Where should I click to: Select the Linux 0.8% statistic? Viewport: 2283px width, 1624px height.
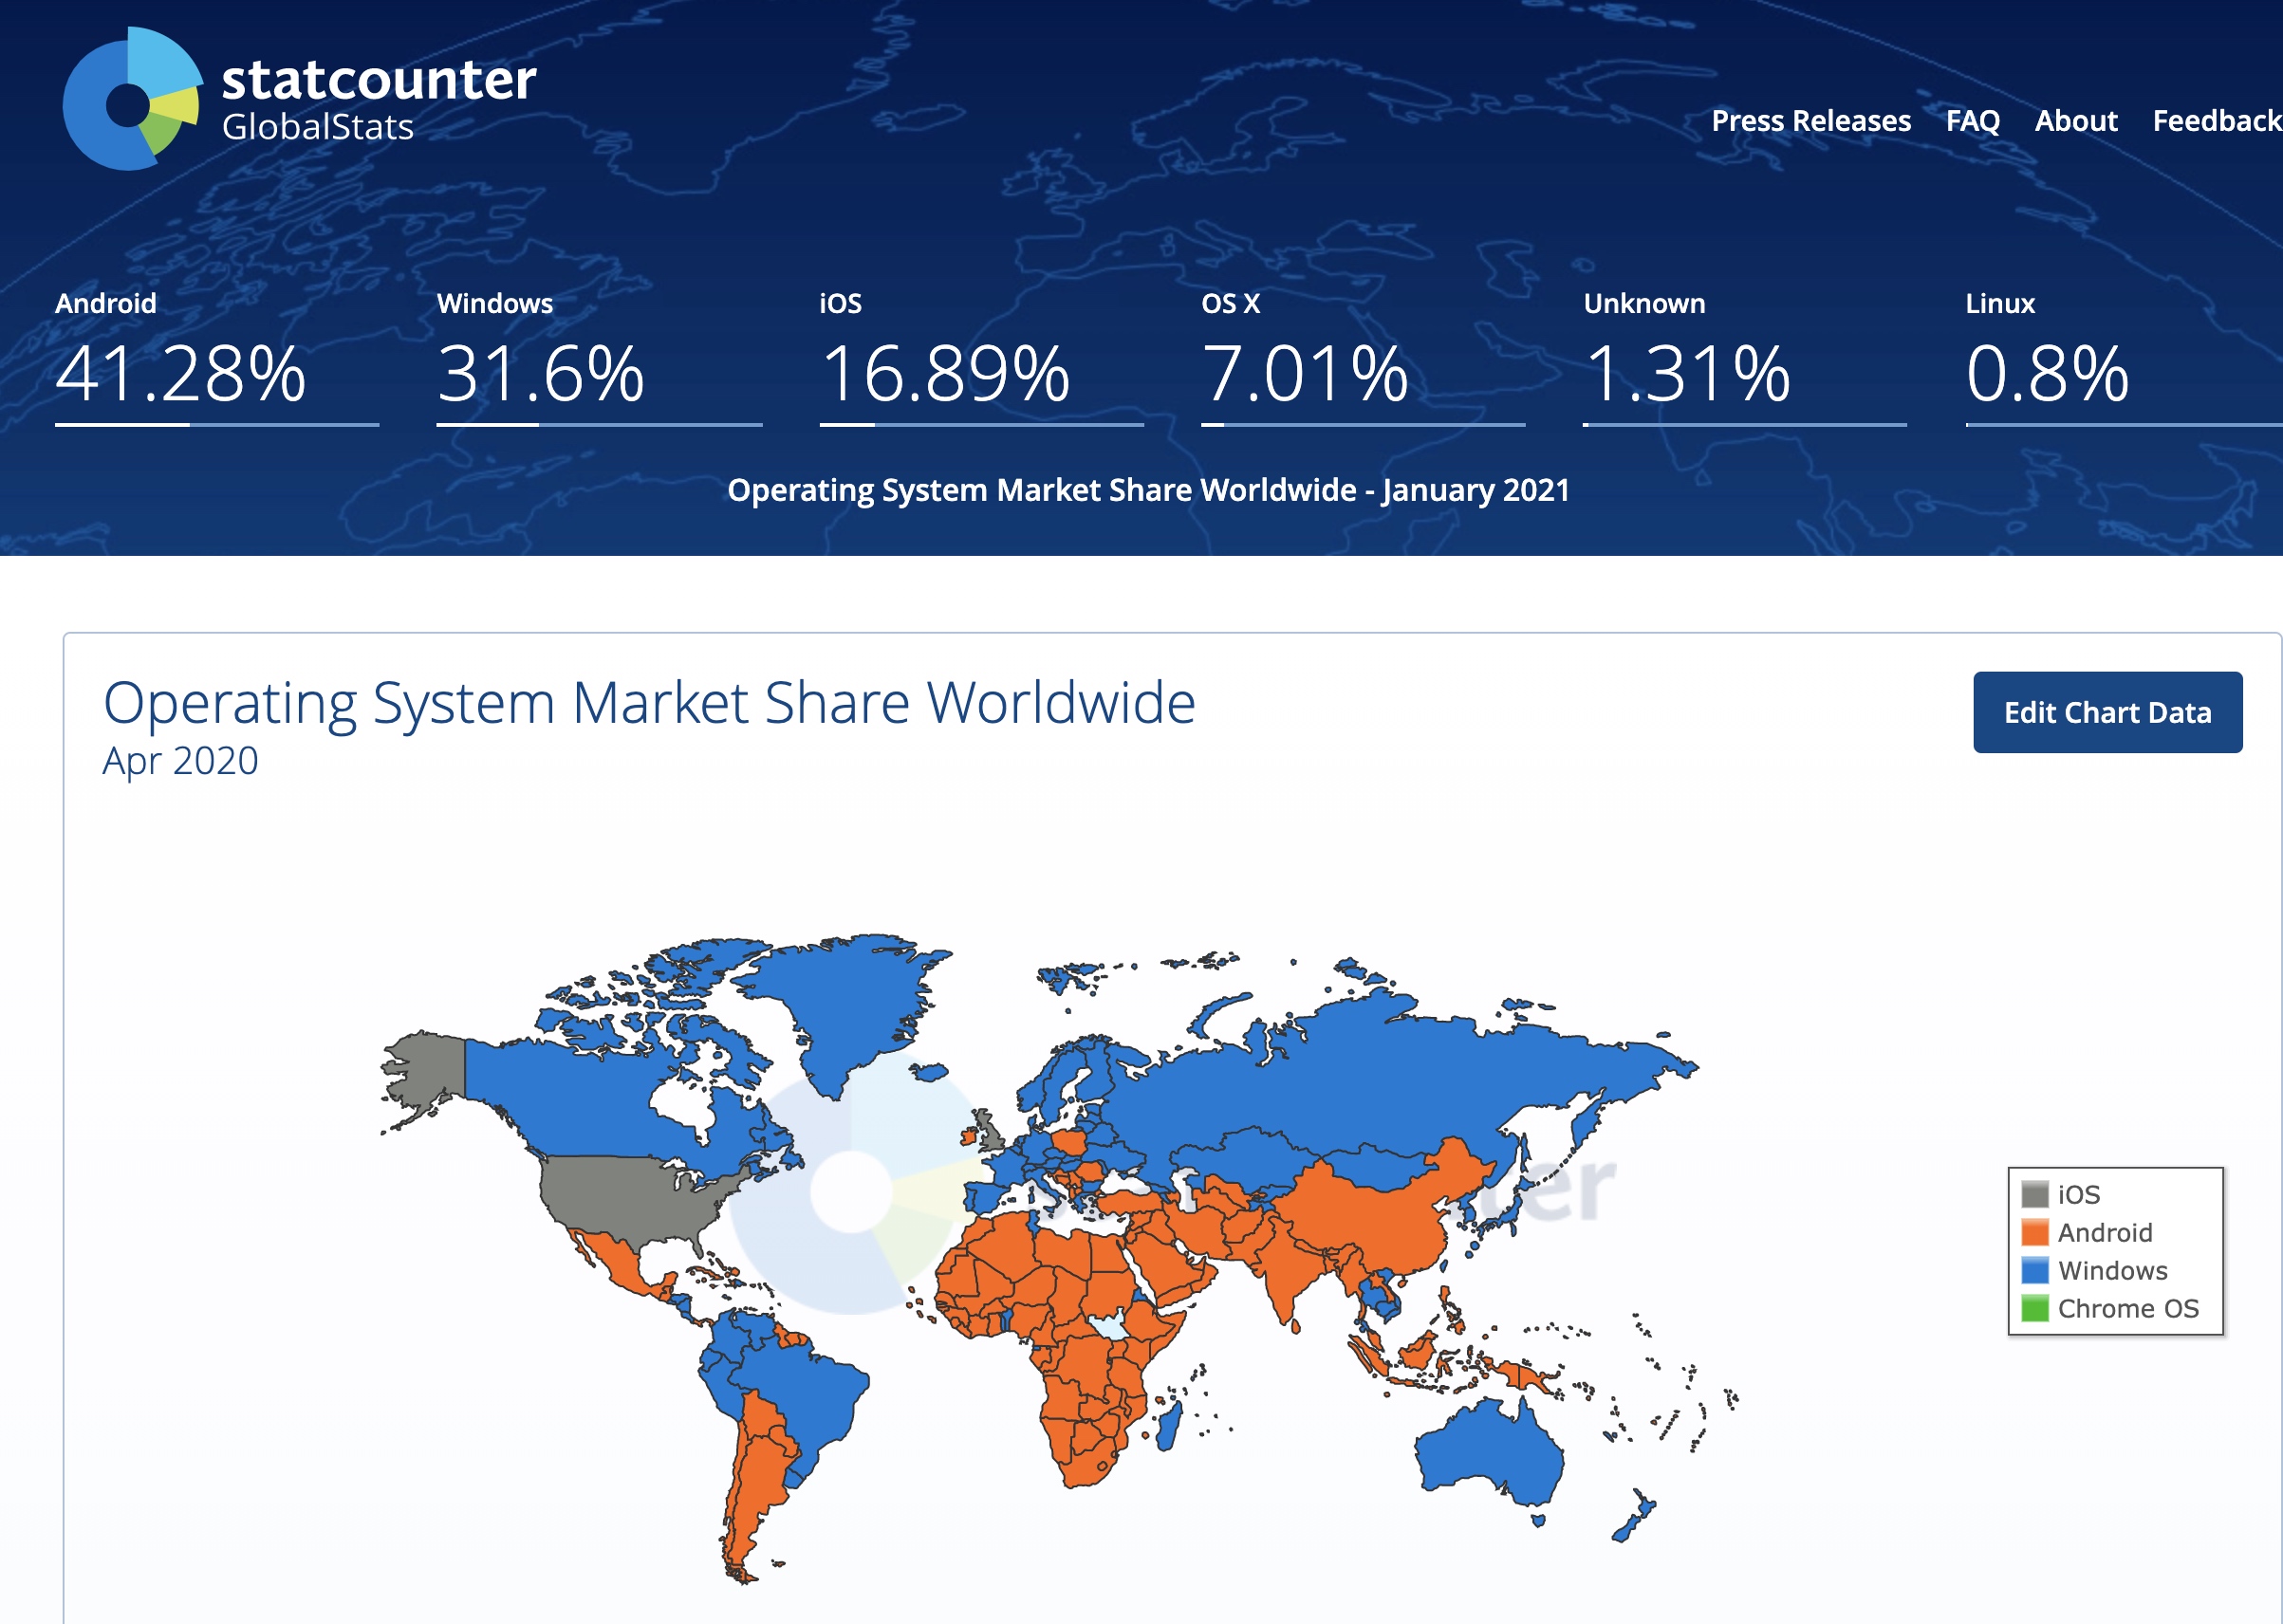coord(2047,373)
